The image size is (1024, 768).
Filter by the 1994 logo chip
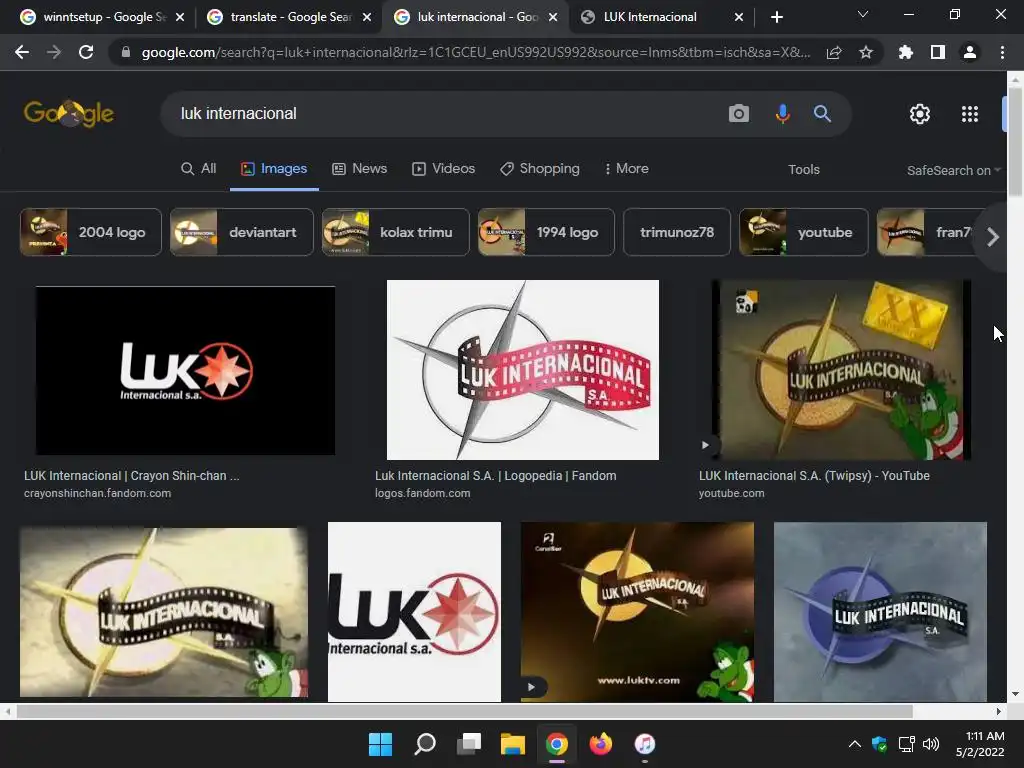pyautogui.click(x=546, y=232)
